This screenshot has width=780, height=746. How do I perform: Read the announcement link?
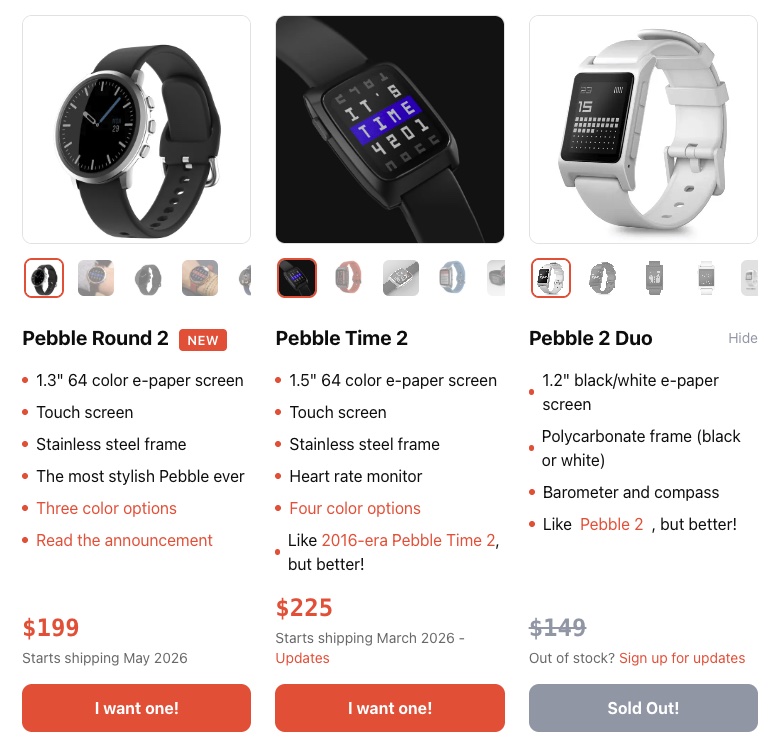tap(124, 540)
